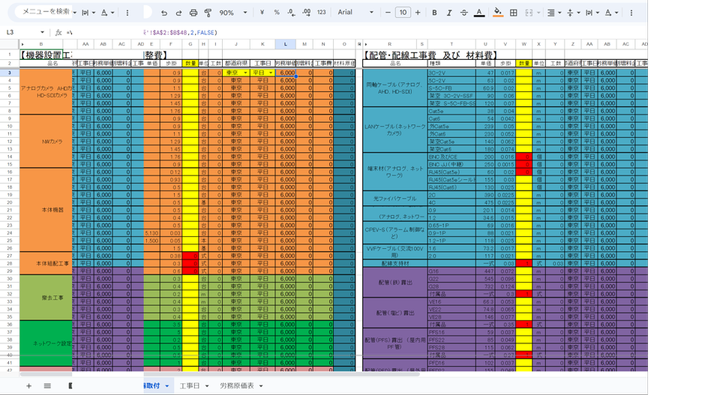The image size is (720, 395).
Task: Select column L header
Action: pos(285,44)
